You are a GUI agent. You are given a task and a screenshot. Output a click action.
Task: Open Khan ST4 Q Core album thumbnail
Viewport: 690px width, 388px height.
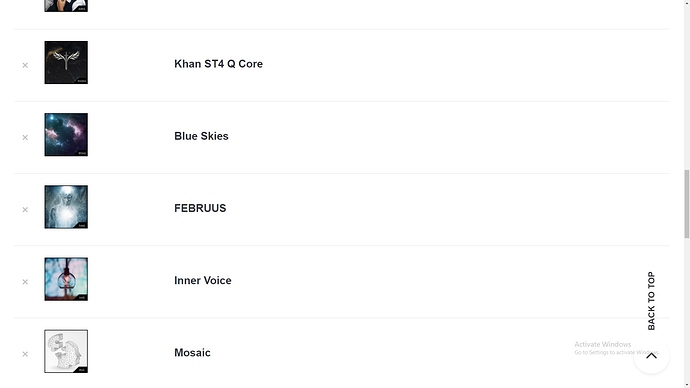(x=66, y=62)
